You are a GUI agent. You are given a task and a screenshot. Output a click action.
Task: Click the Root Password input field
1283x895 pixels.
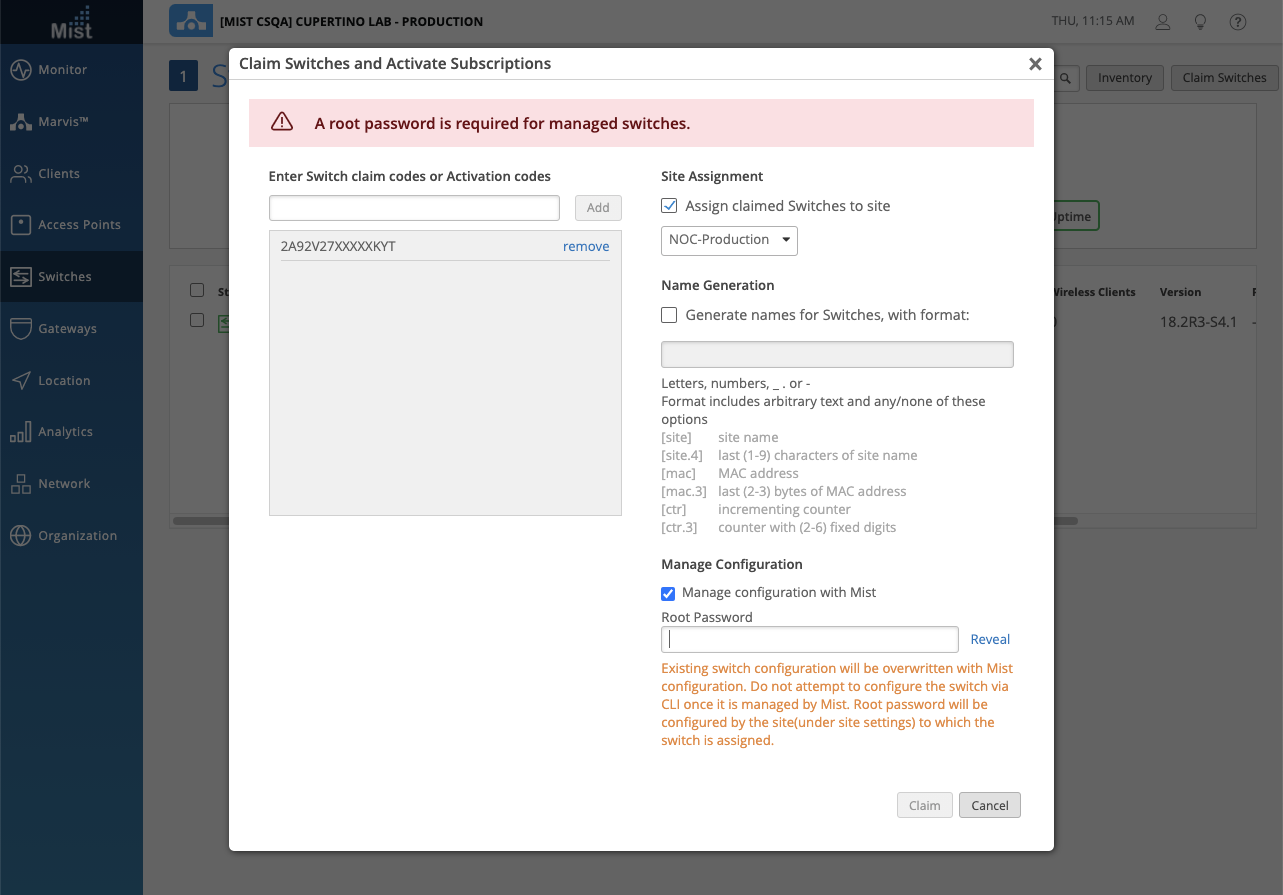pos(810,640)
